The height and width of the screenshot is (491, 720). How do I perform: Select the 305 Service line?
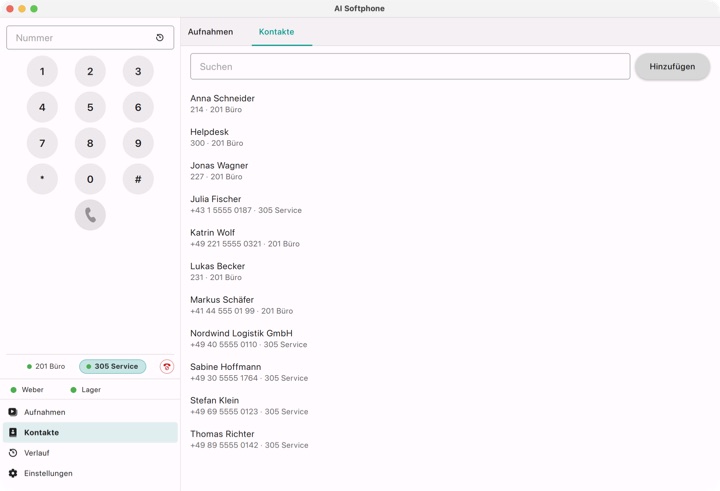point(112,367)
